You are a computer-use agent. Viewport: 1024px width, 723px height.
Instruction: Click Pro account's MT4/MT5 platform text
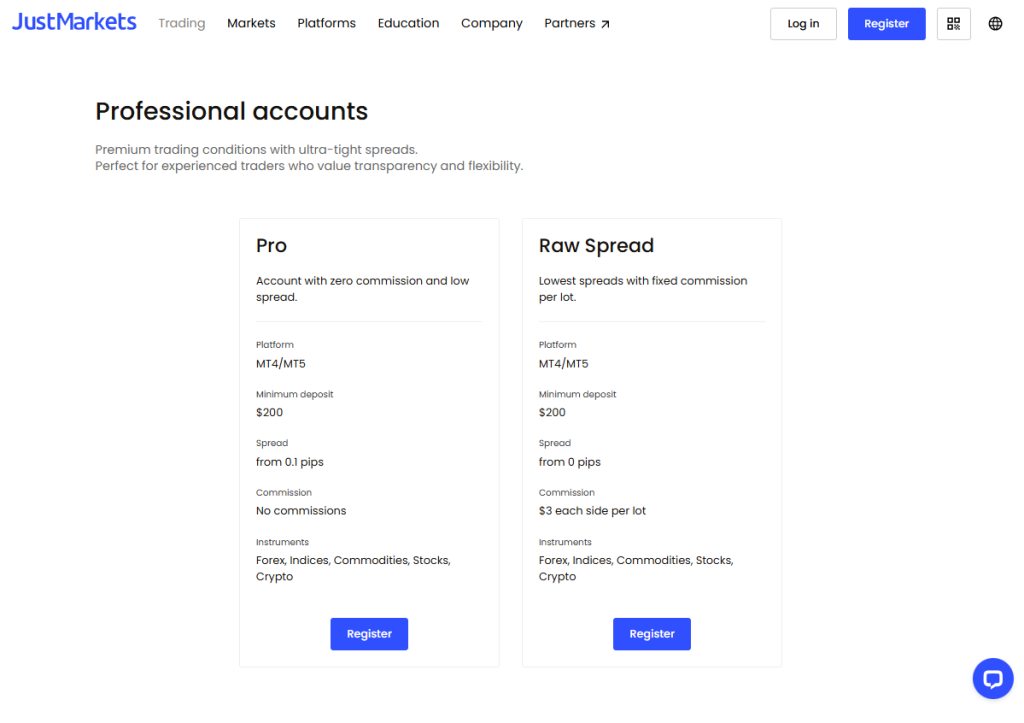click(281, 364)
